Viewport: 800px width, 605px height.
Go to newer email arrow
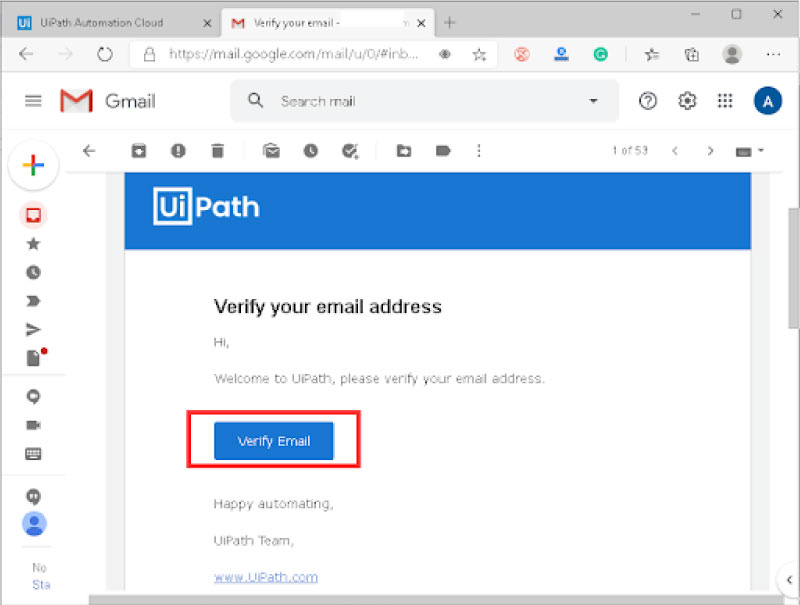tap(675, 151)
